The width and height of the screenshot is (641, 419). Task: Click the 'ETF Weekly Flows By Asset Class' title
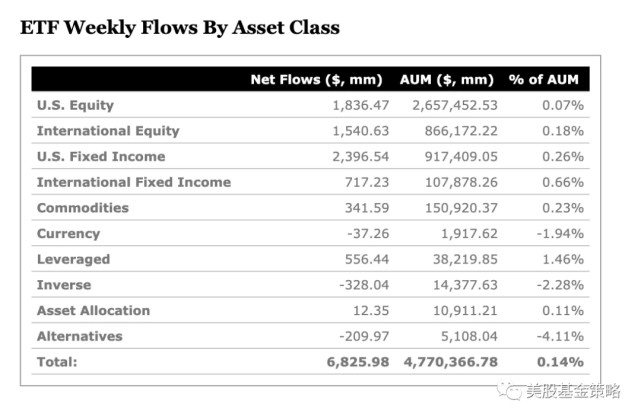pos(180,28)
